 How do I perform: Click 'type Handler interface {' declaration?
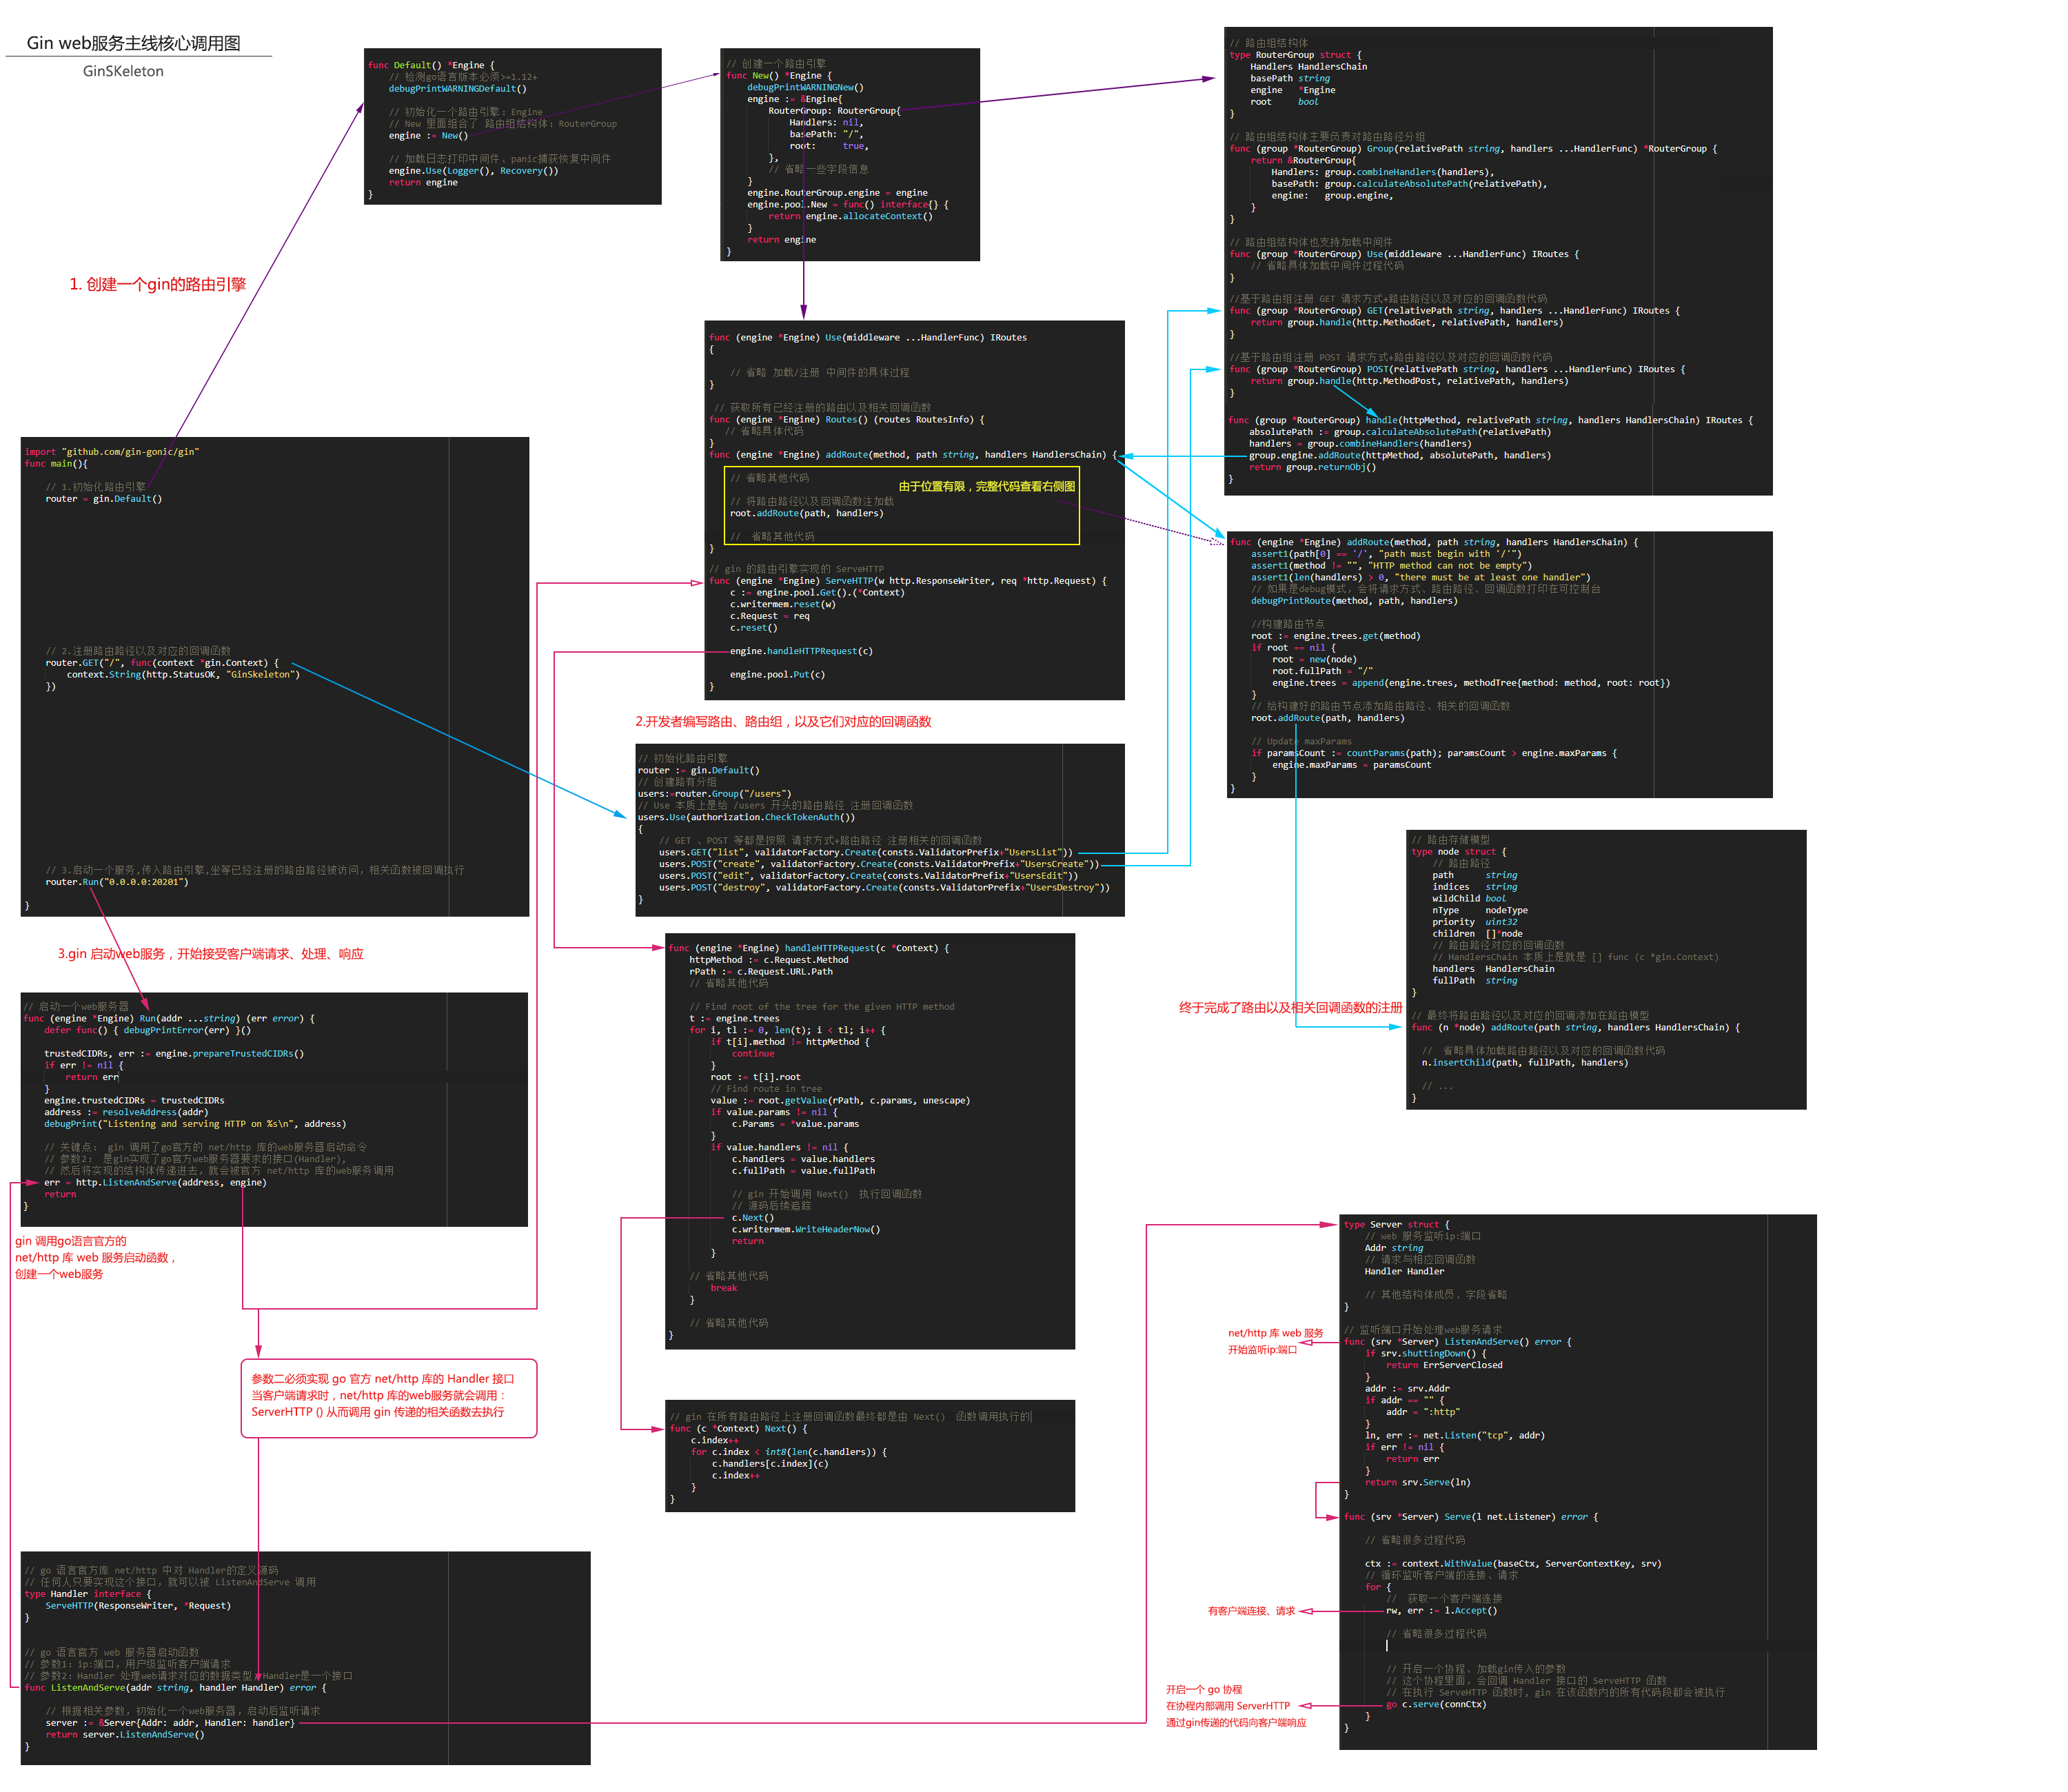coord(88,1594)
